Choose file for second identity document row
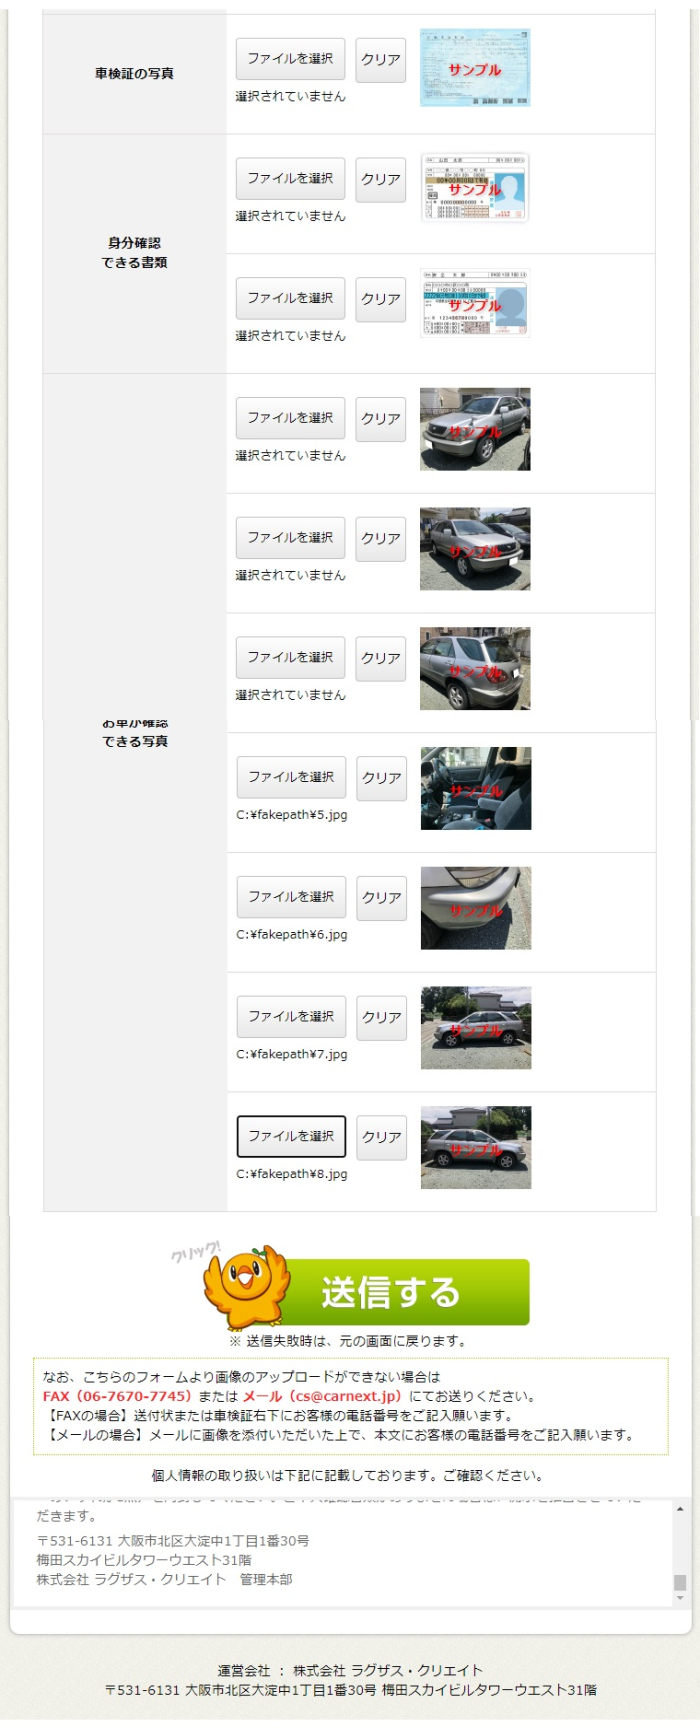The width and height of the screenshot is (700, 1729). (x=290, y=298)
